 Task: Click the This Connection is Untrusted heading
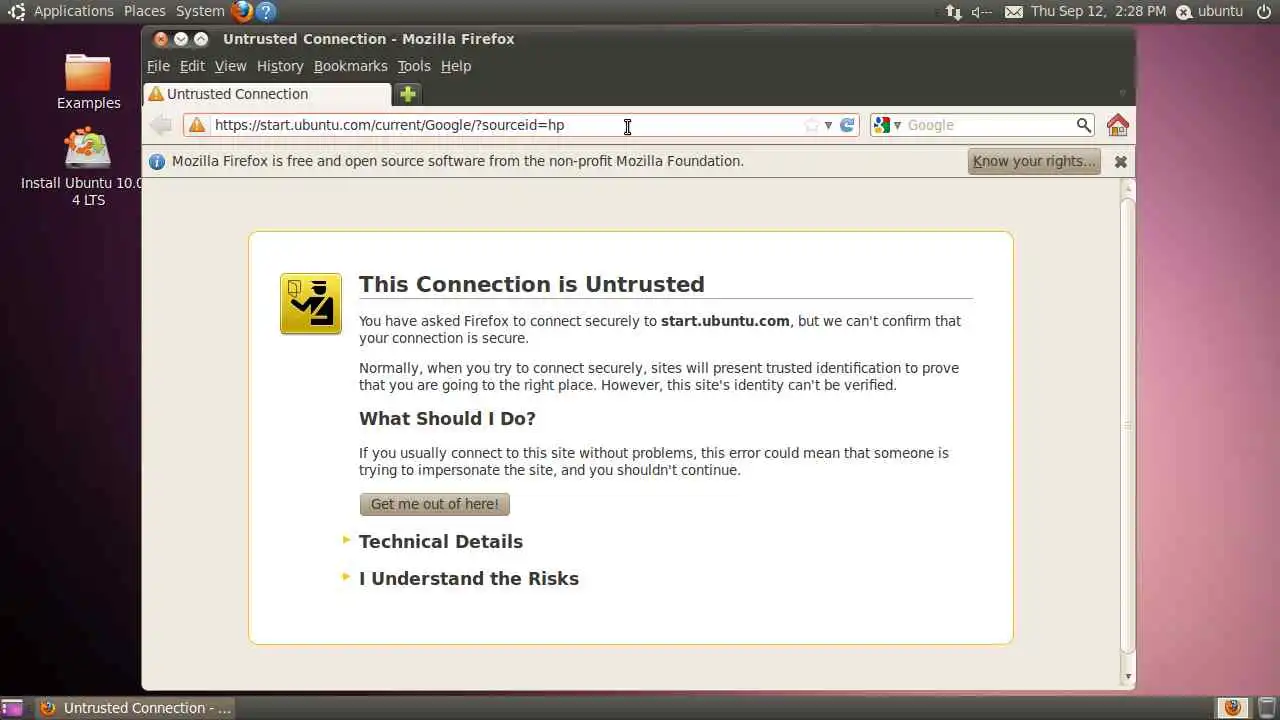pyautogui.click(x=532, y=284)
